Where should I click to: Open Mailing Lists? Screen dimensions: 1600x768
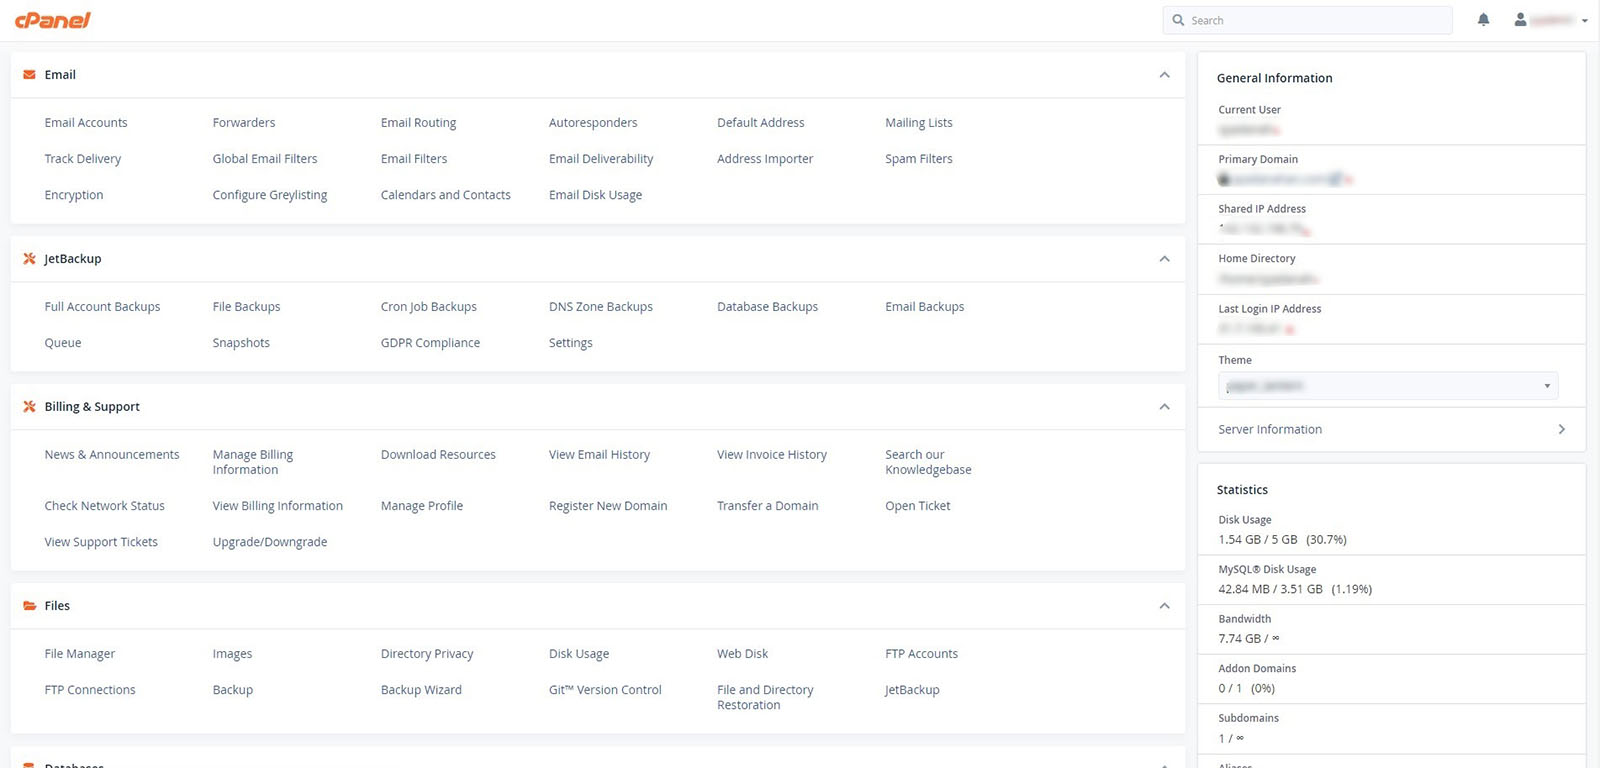pos(918,123)
